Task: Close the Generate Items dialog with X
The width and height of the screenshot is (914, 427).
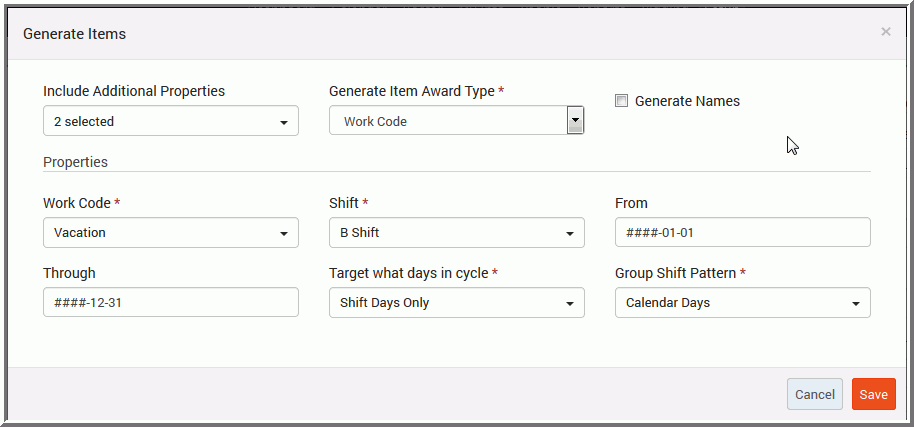Action: [x=885, y=32]
